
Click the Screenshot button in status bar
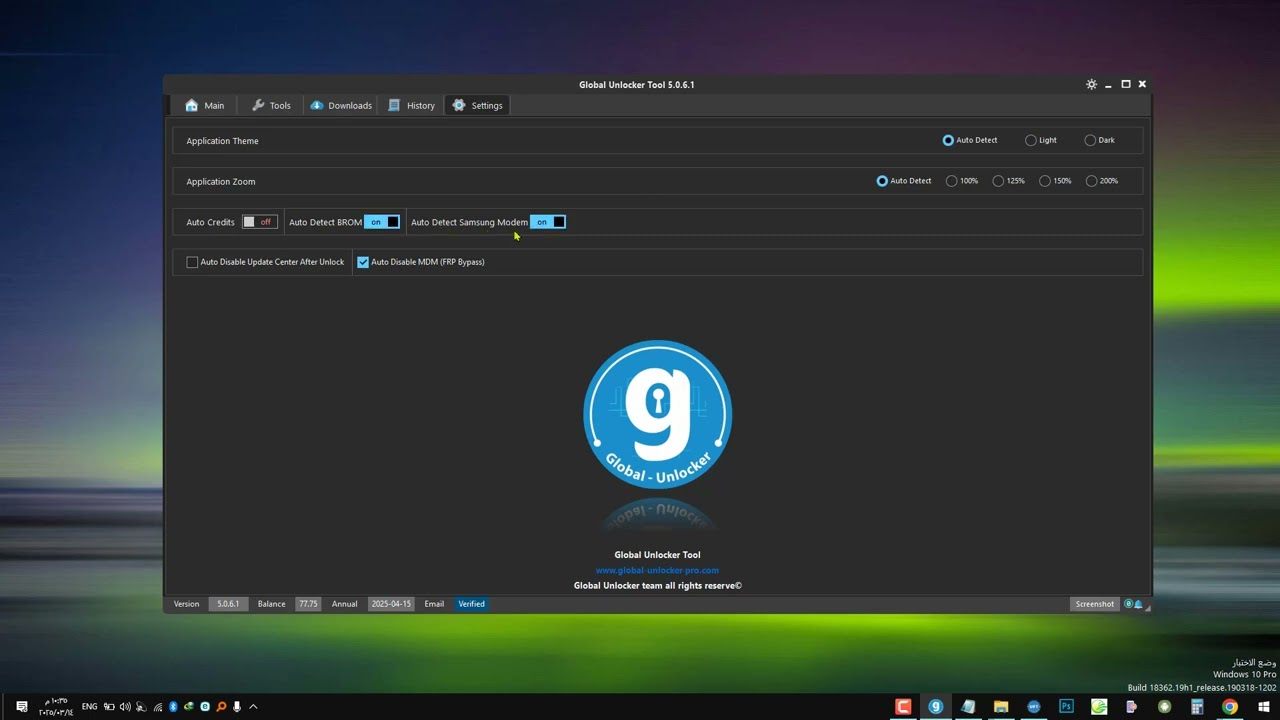tap(1094, 604)
